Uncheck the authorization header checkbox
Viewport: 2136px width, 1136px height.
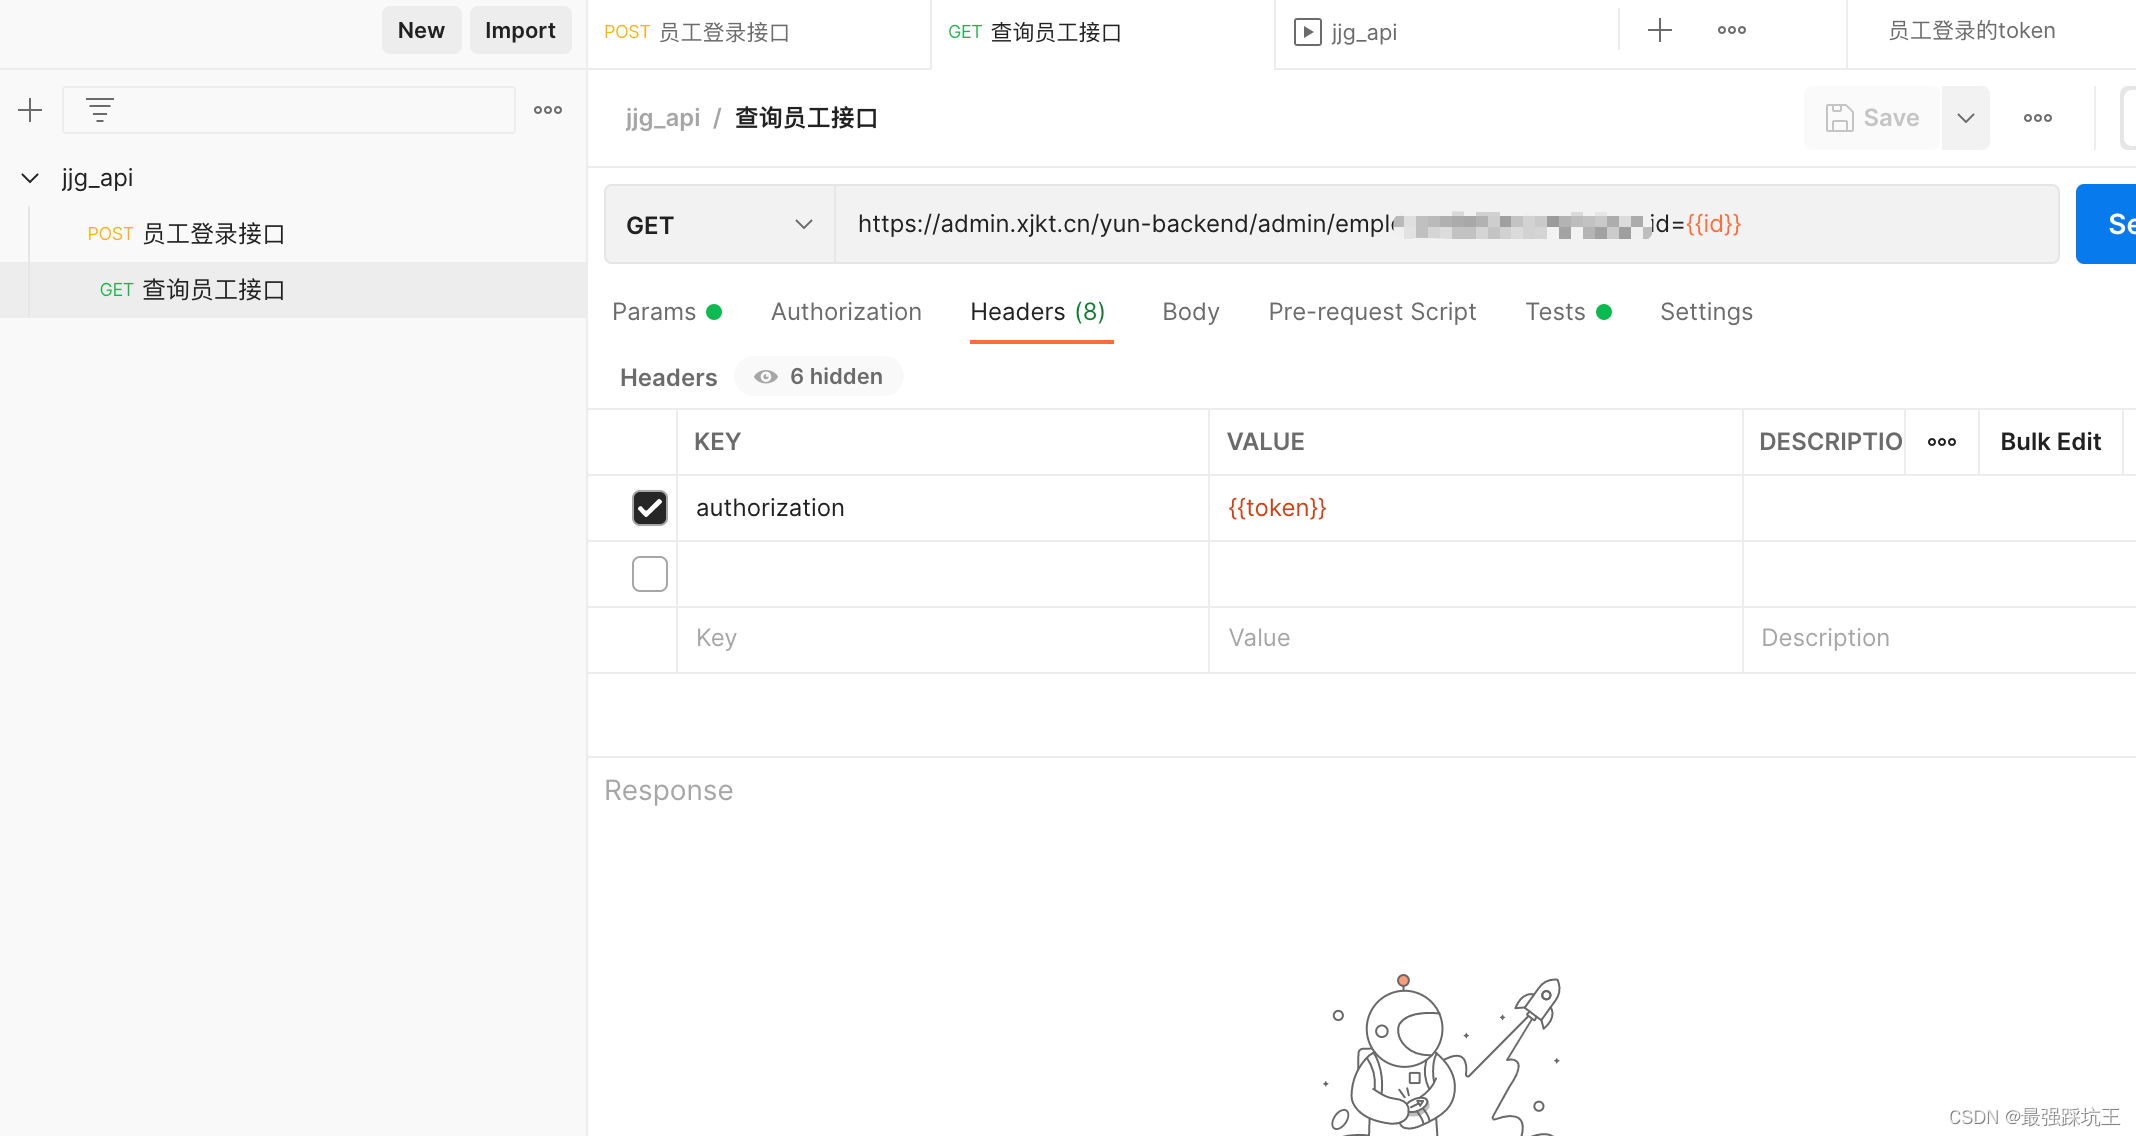coord(649,508)
